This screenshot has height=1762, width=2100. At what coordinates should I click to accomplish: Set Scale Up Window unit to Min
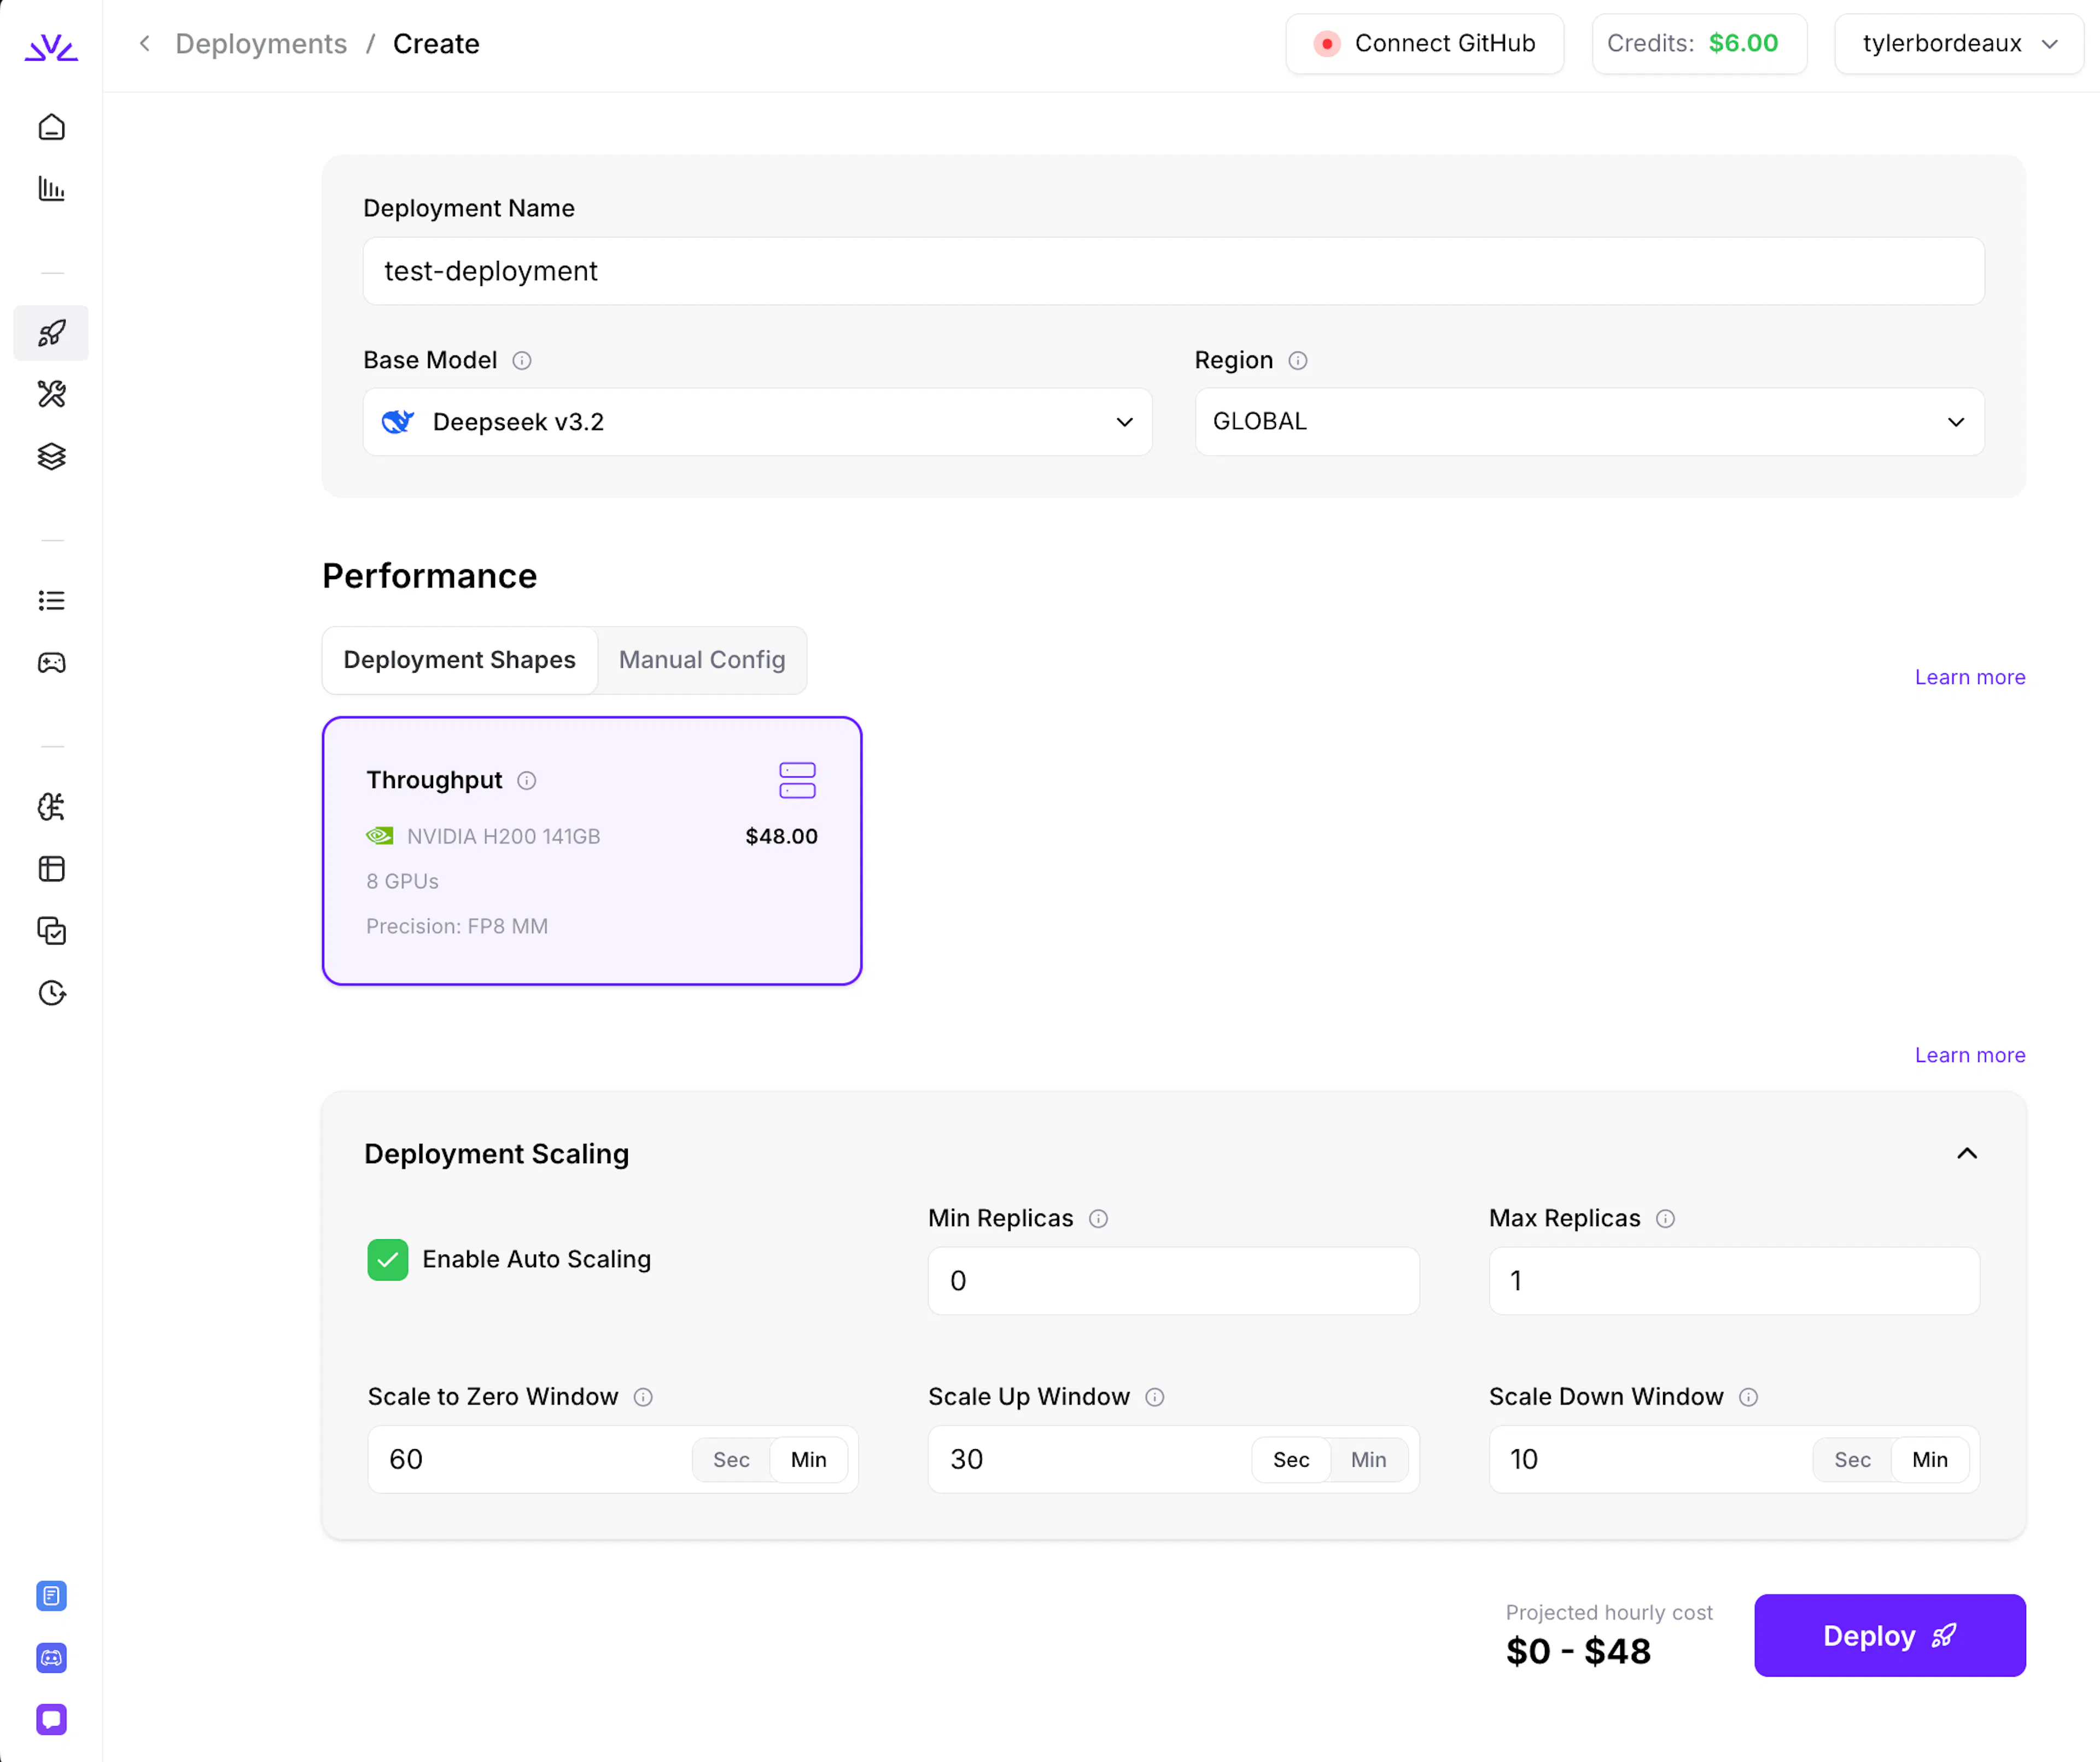pyautogui.click(x=1368, y=1460)
